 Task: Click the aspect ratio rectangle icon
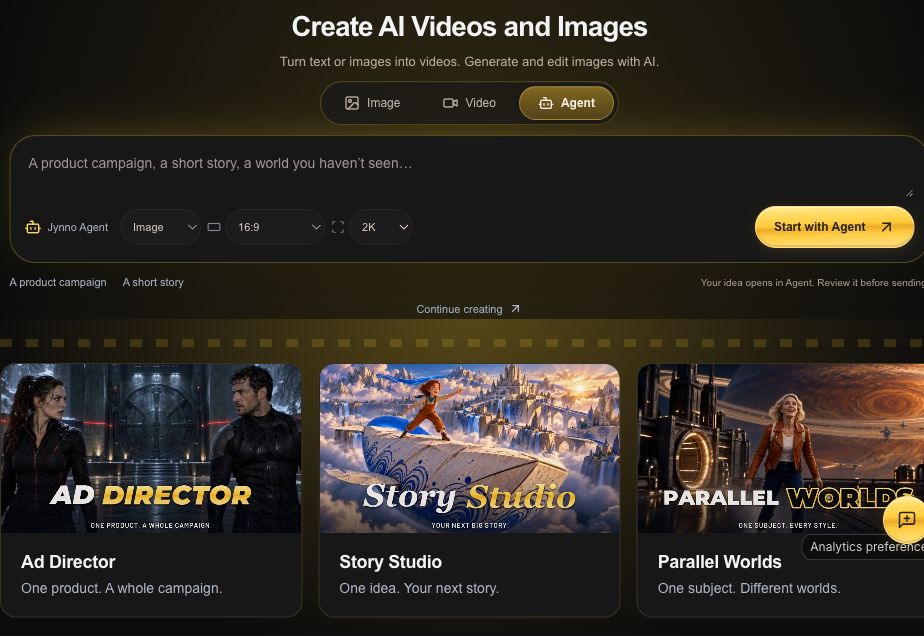214,227
